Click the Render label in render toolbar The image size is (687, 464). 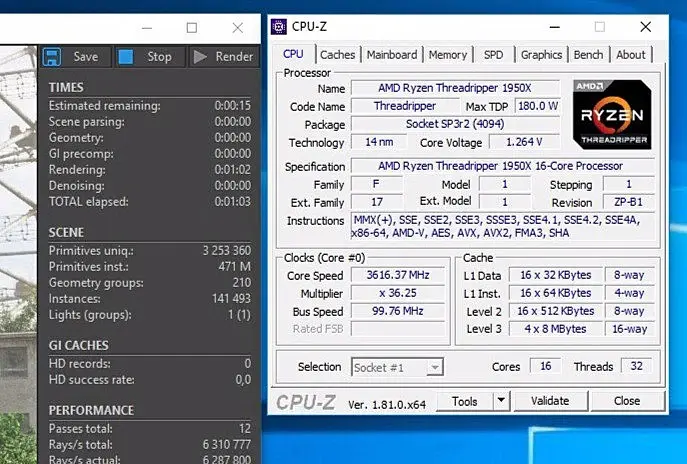[x=234, y=57]
